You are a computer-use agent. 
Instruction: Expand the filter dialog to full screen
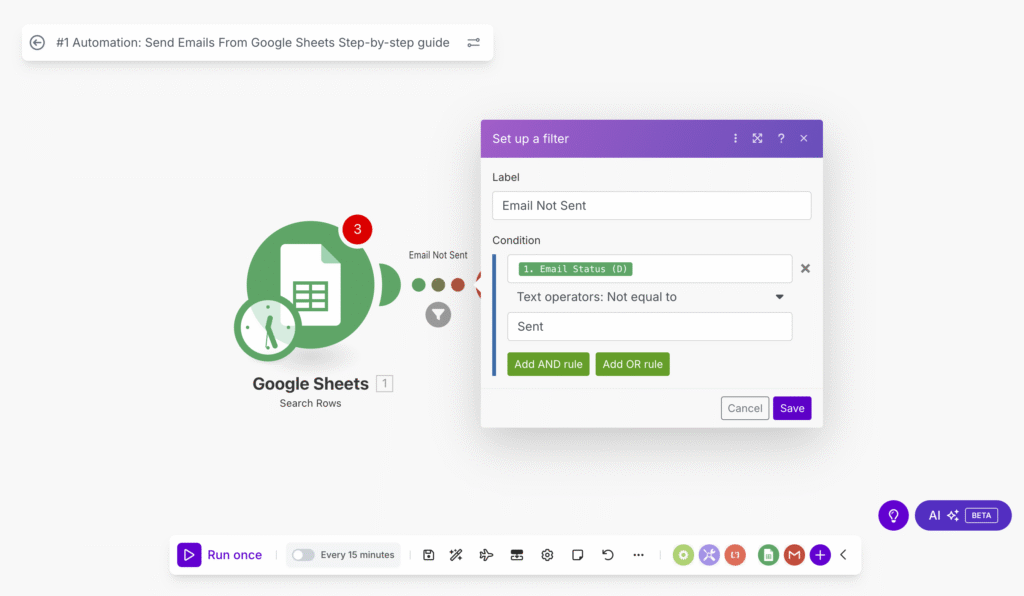coord(758,138)
